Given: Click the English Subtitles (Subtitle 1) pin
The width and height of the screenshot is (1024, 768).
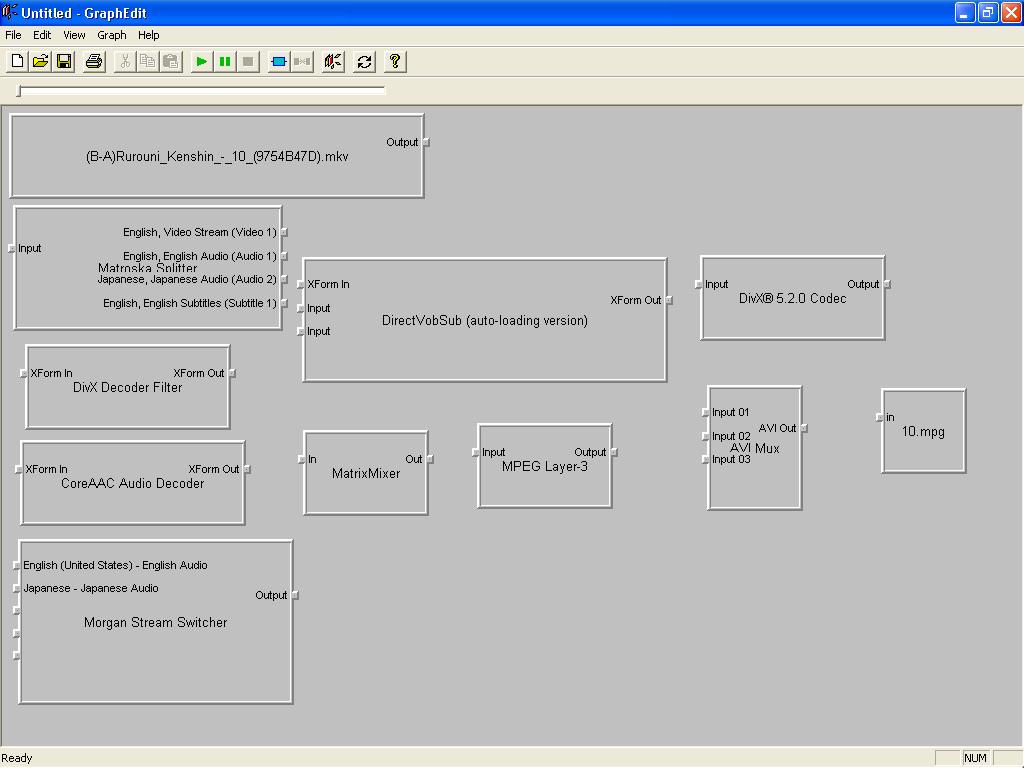Looking at the screenshot, I should pos(285,304).
